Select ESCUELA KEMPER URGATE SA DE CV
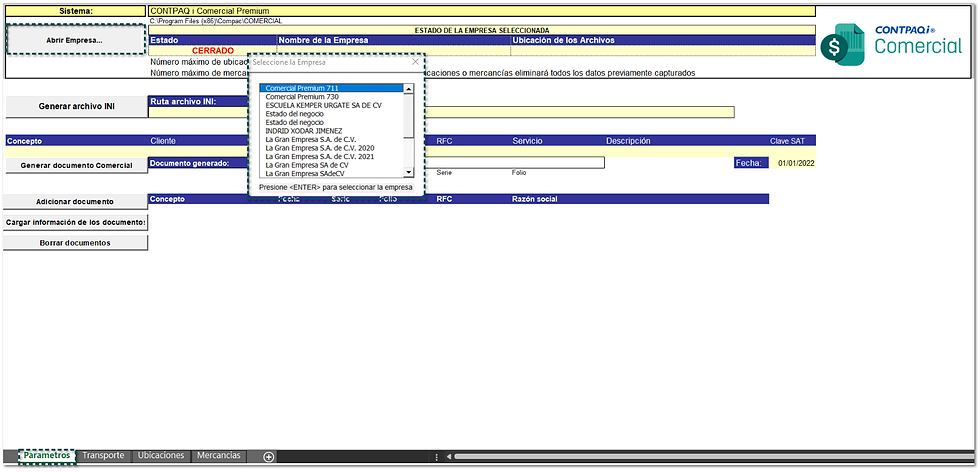This screenshot has height=472, width=980. tap(332, 106)
